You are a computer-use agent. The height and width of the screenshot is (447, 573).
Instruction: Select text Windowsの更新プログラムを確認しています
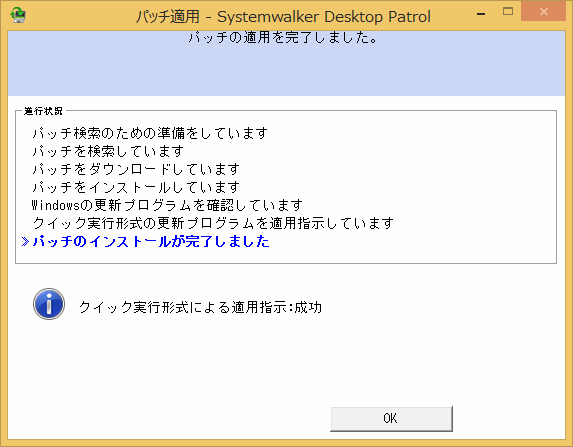(167, 205)
